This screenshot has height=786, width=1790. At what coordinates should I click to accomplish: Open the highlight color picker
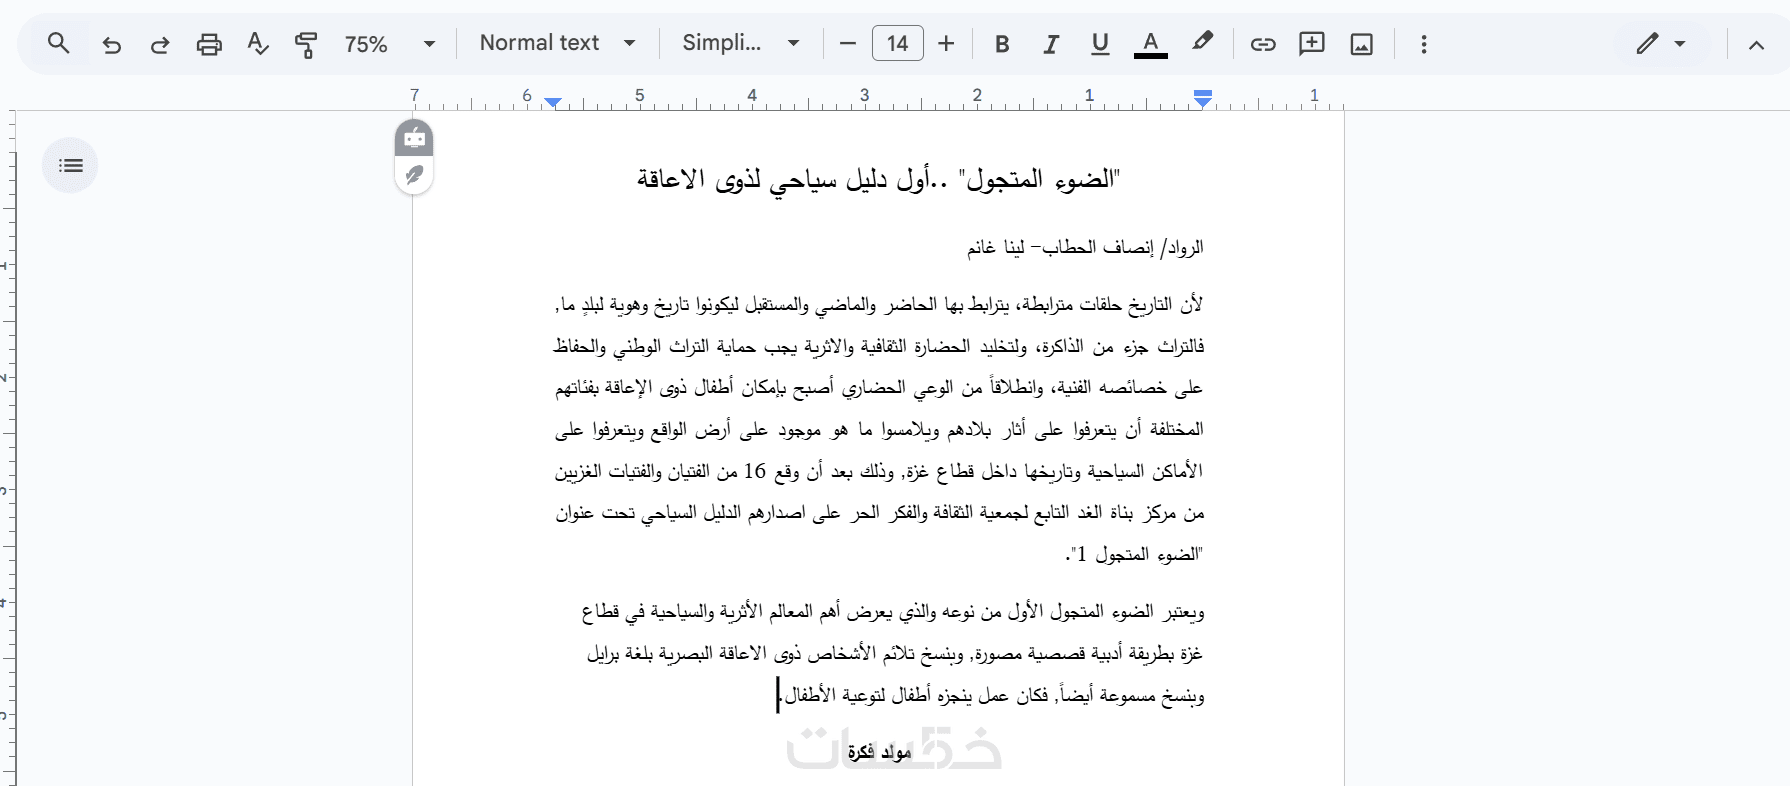(x=1202, y=43)
